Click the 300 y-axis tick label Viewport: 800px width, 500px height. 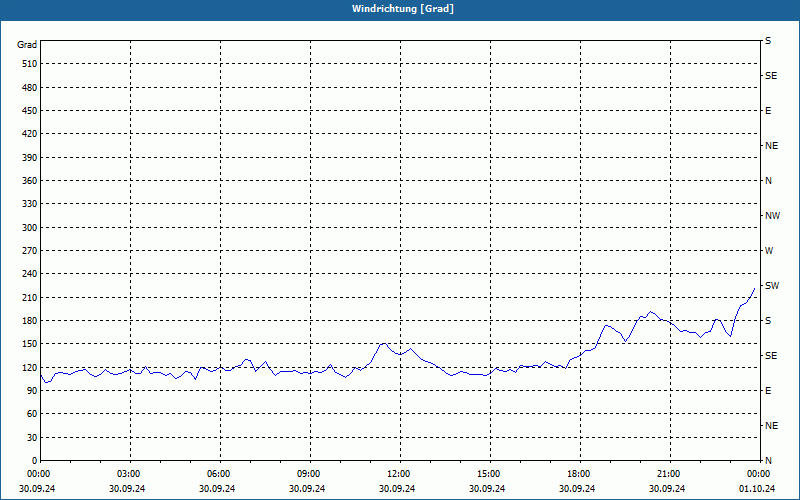pos(30,228)
